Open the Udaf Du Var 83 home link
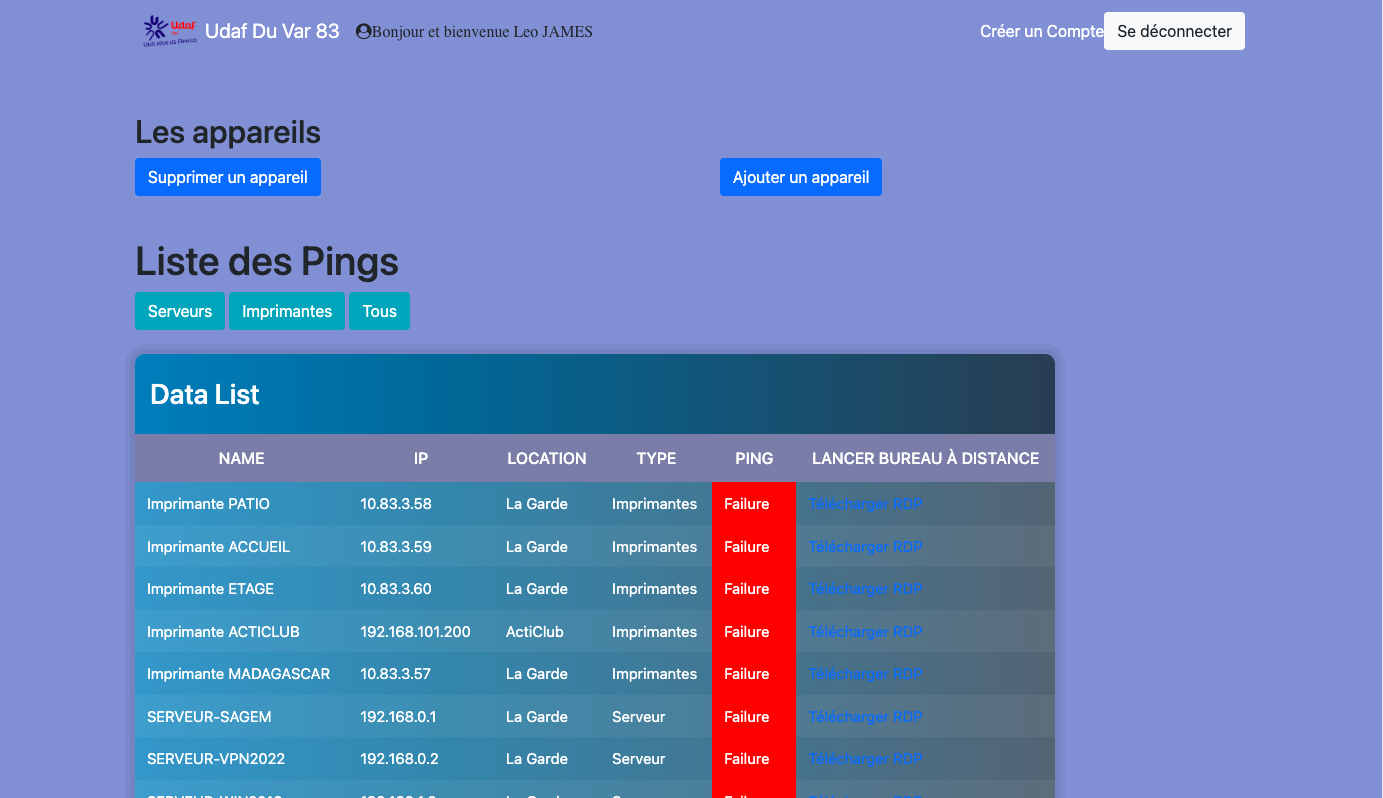This screenshot has width=1383, height=798. [272, 31]
